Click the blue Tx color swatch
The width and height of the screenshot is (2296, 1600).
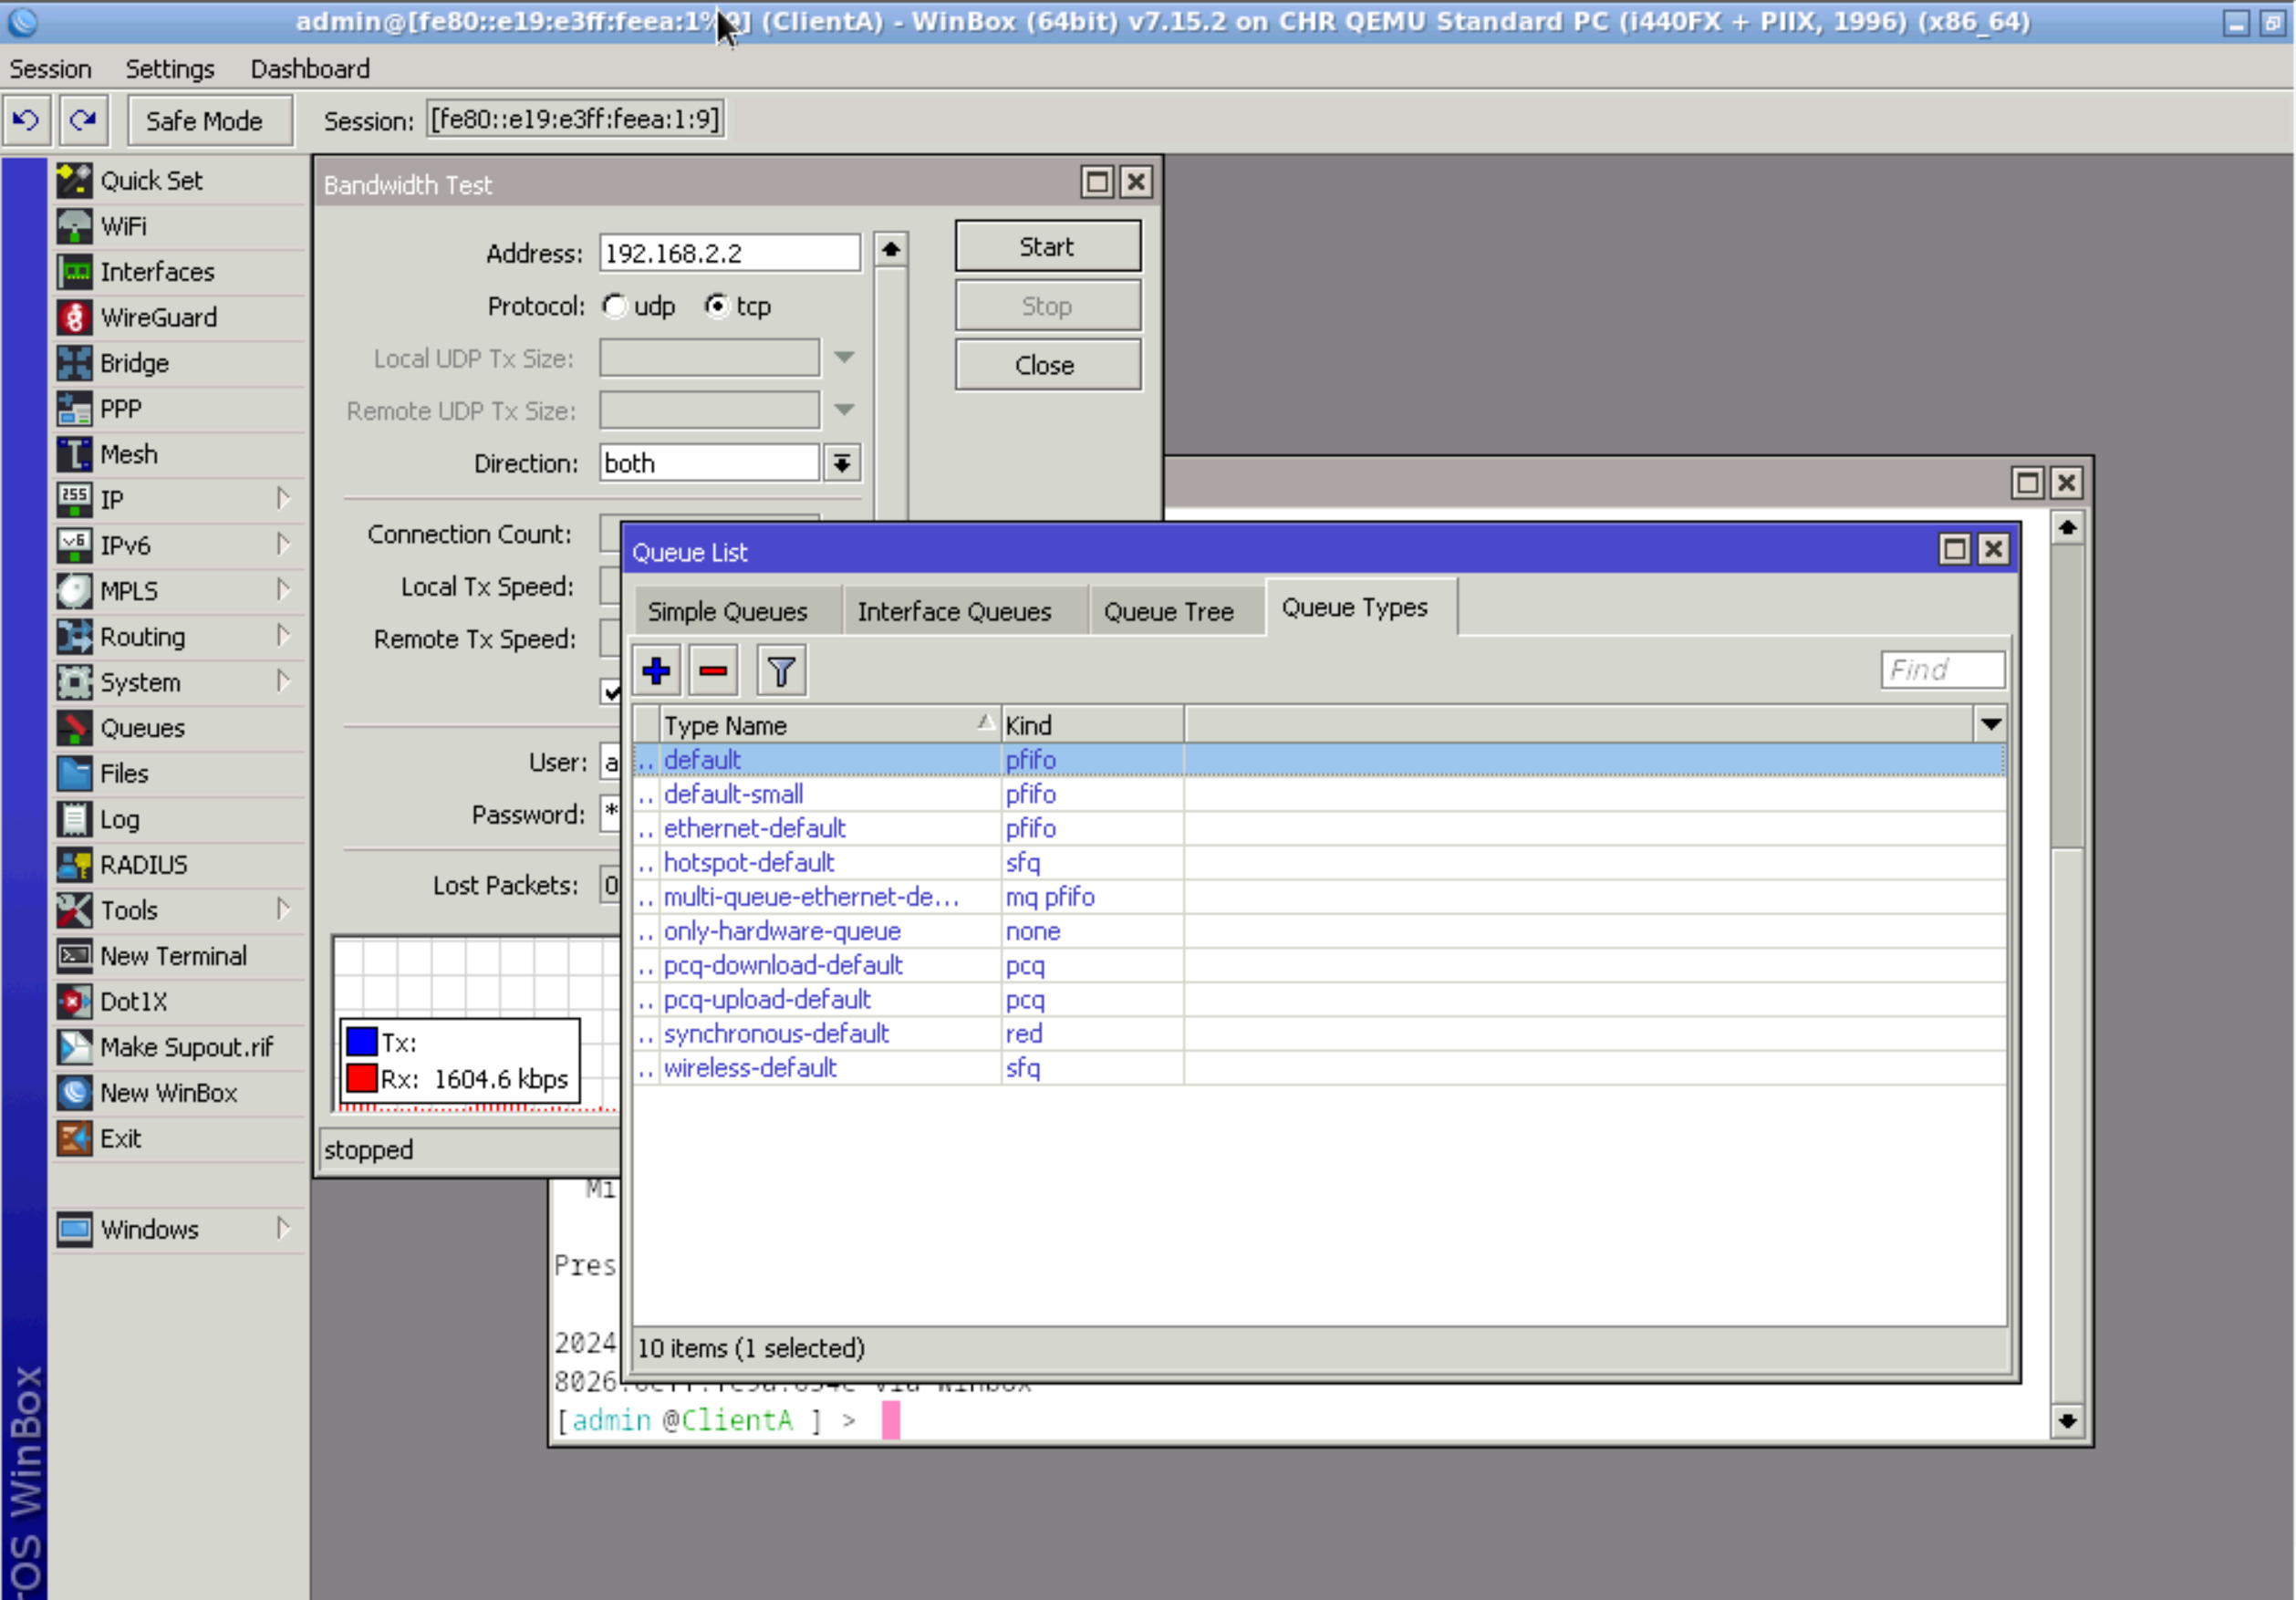(362, 1042)
